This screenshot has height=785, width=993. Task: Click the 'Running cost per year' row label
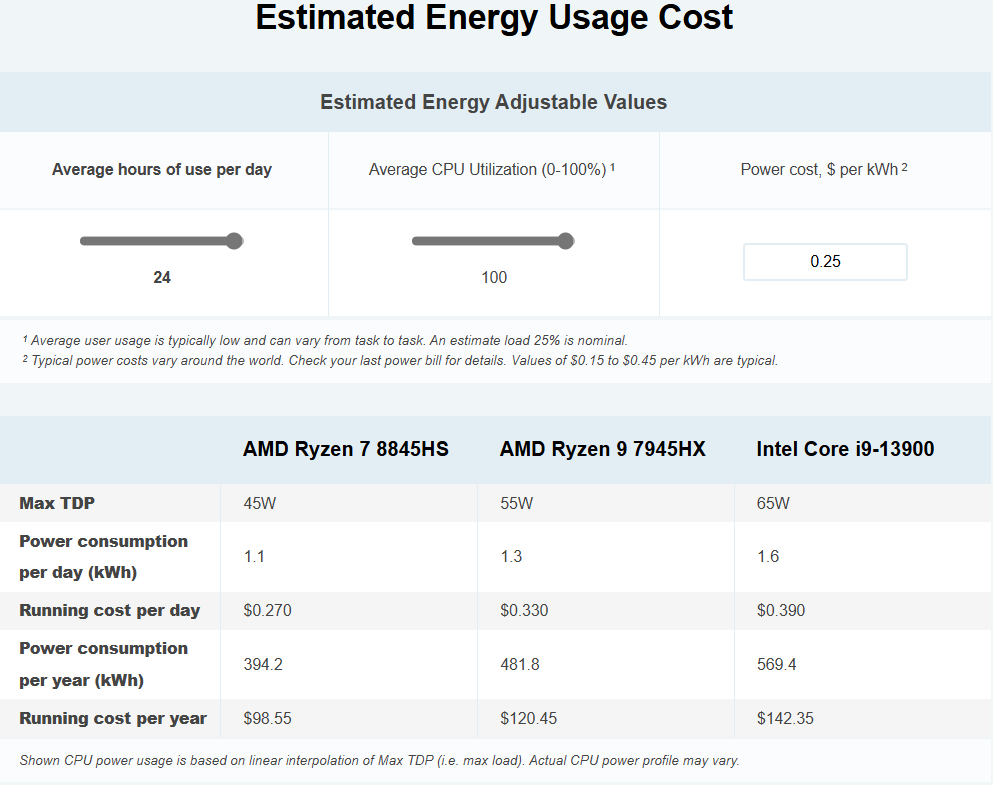[113, 719]
